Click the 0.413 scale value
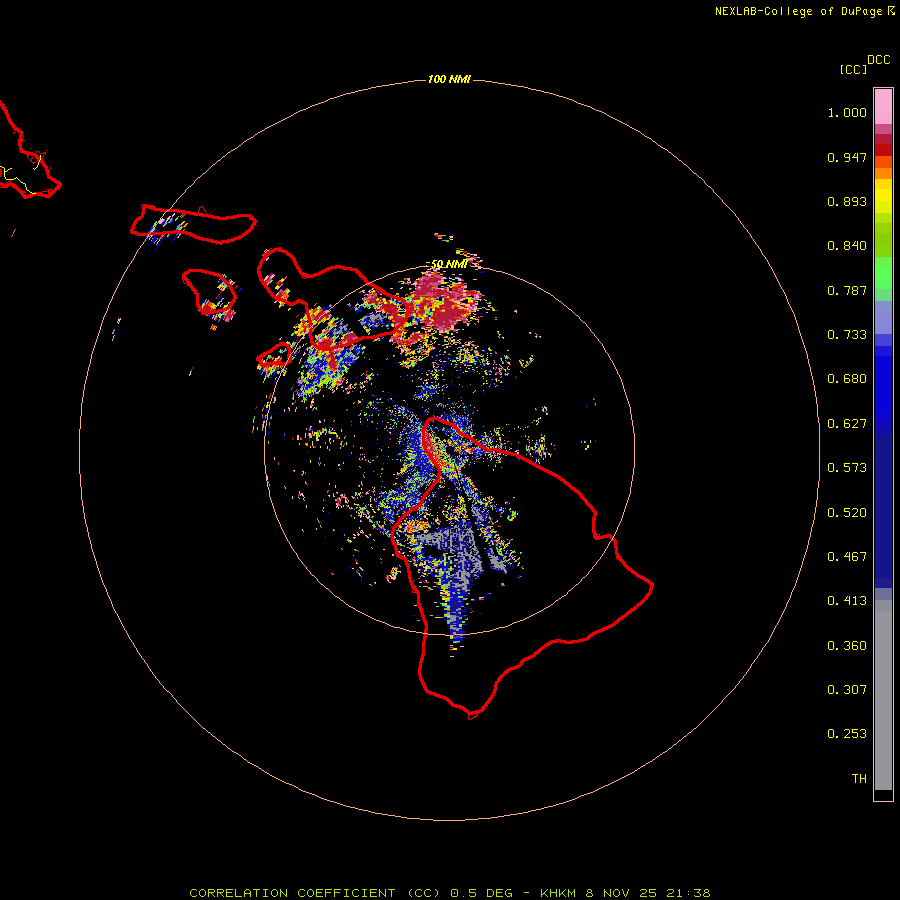The width and height of the screenshot is (900, 900). click(x=847, y=601)
